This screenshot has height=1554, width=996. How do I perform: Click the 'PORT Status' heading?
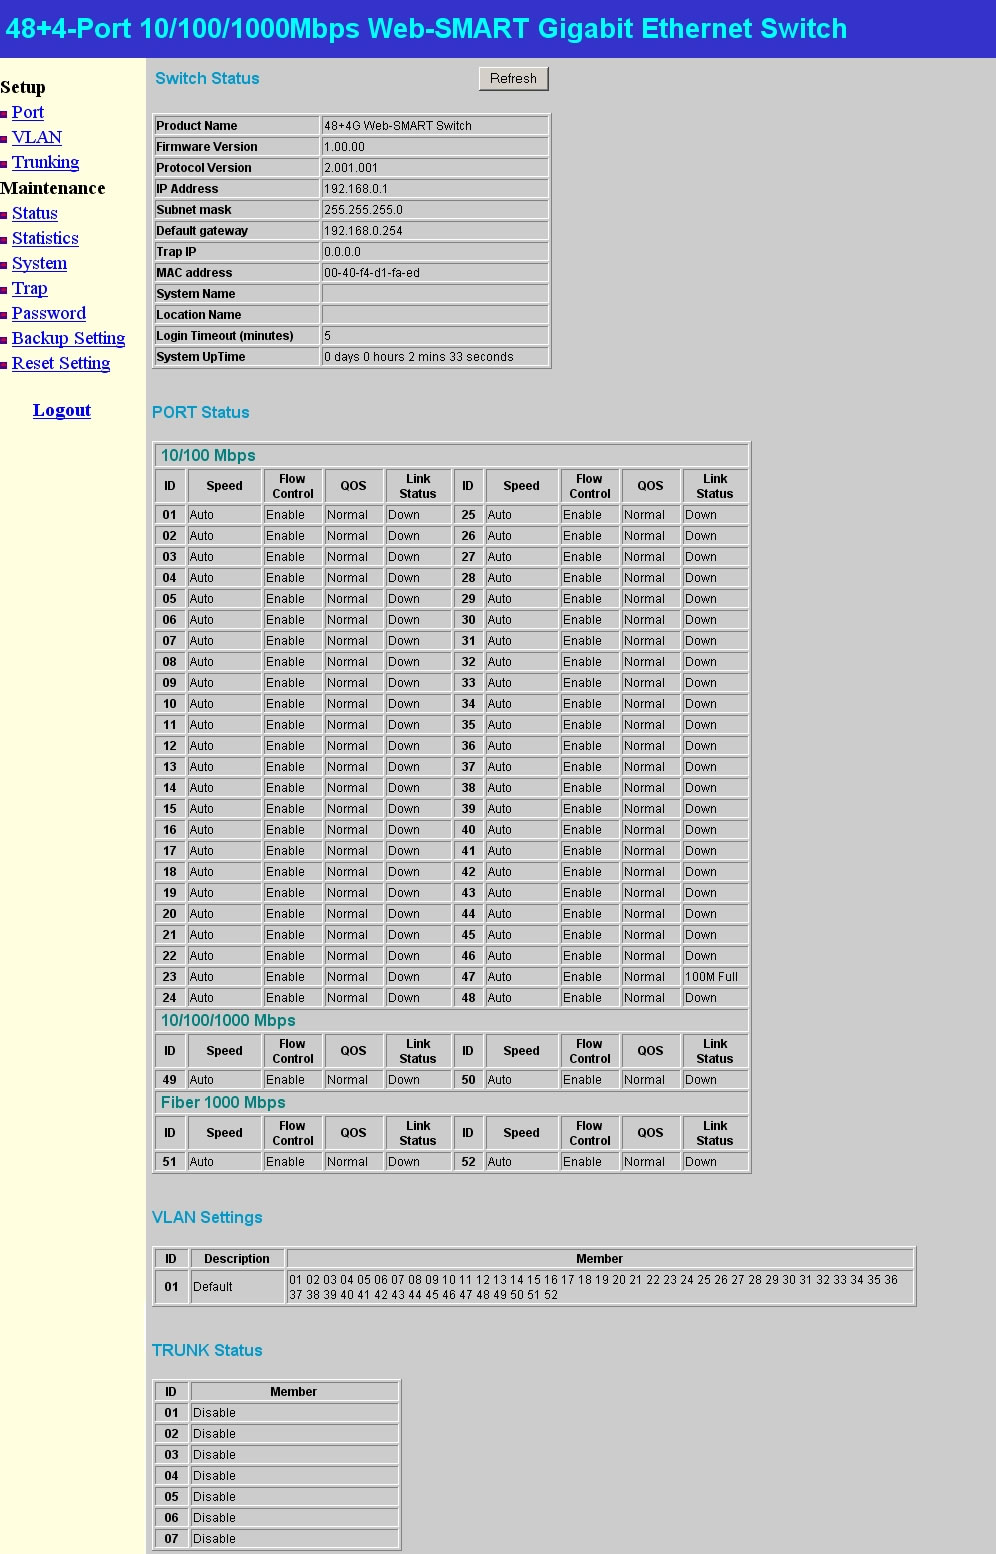[x=200, y=412]
